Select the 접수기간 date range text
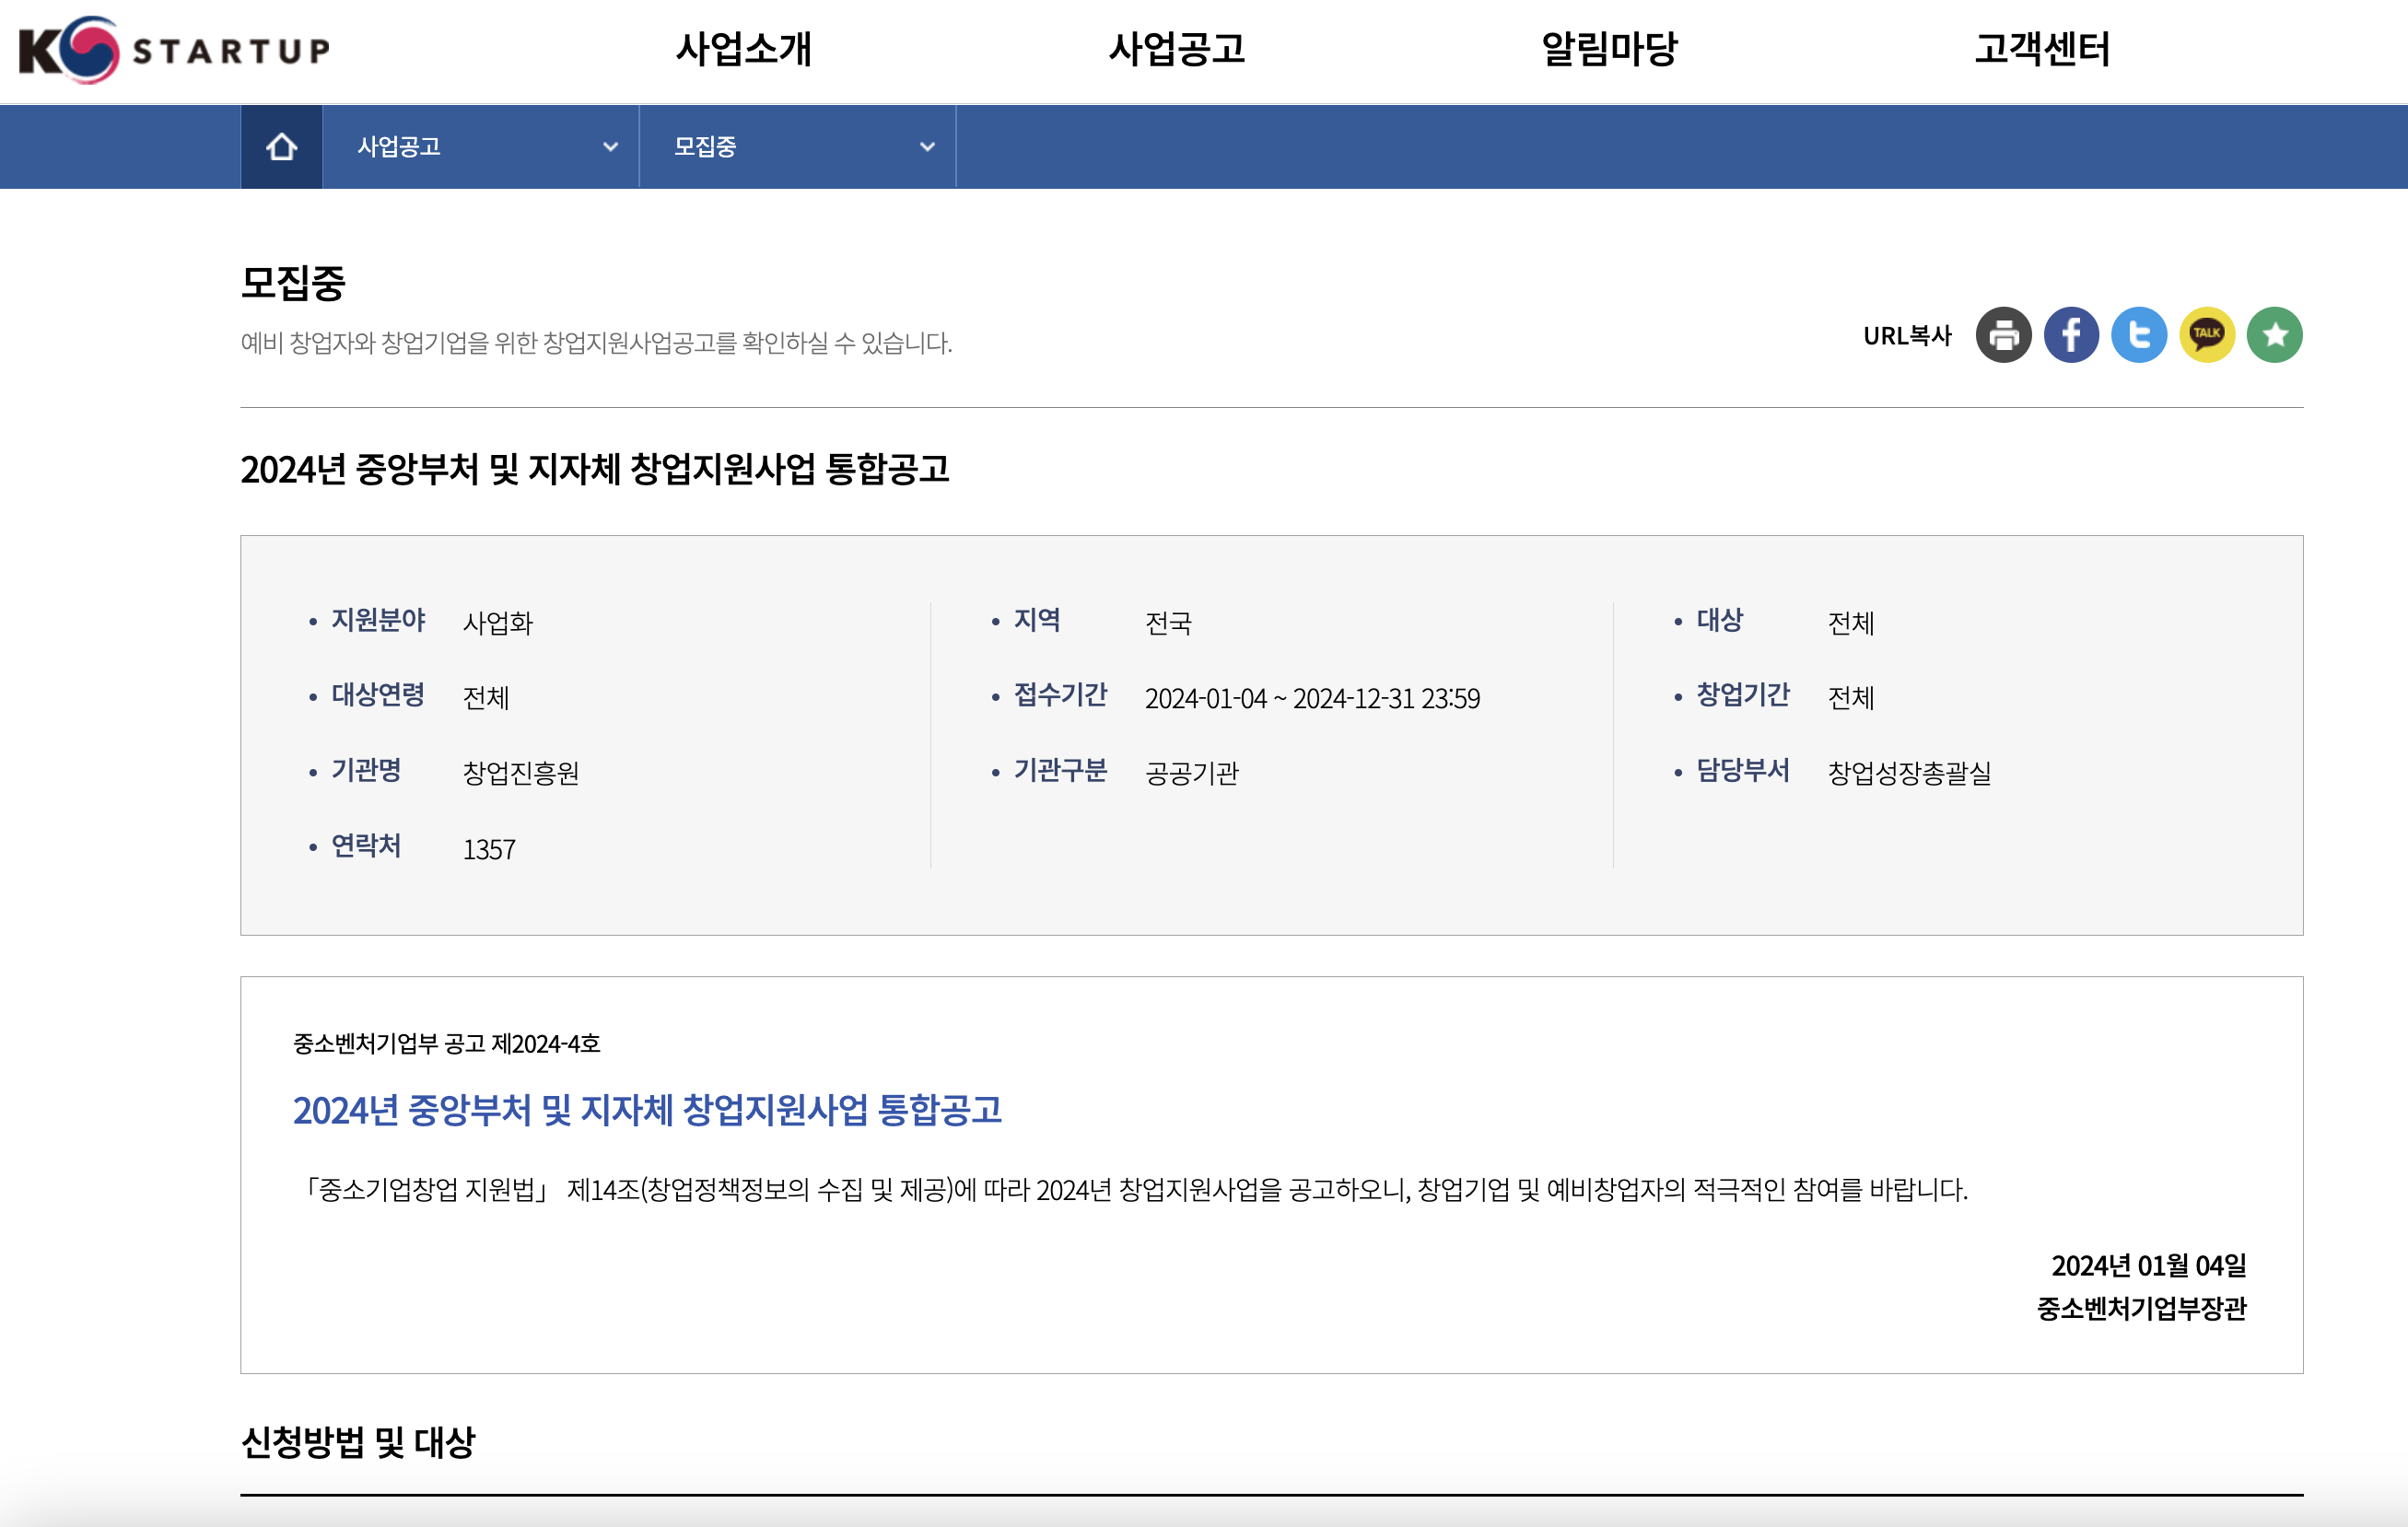This screenshot has width=2408, height=1527. click(x=1315, y=698)
